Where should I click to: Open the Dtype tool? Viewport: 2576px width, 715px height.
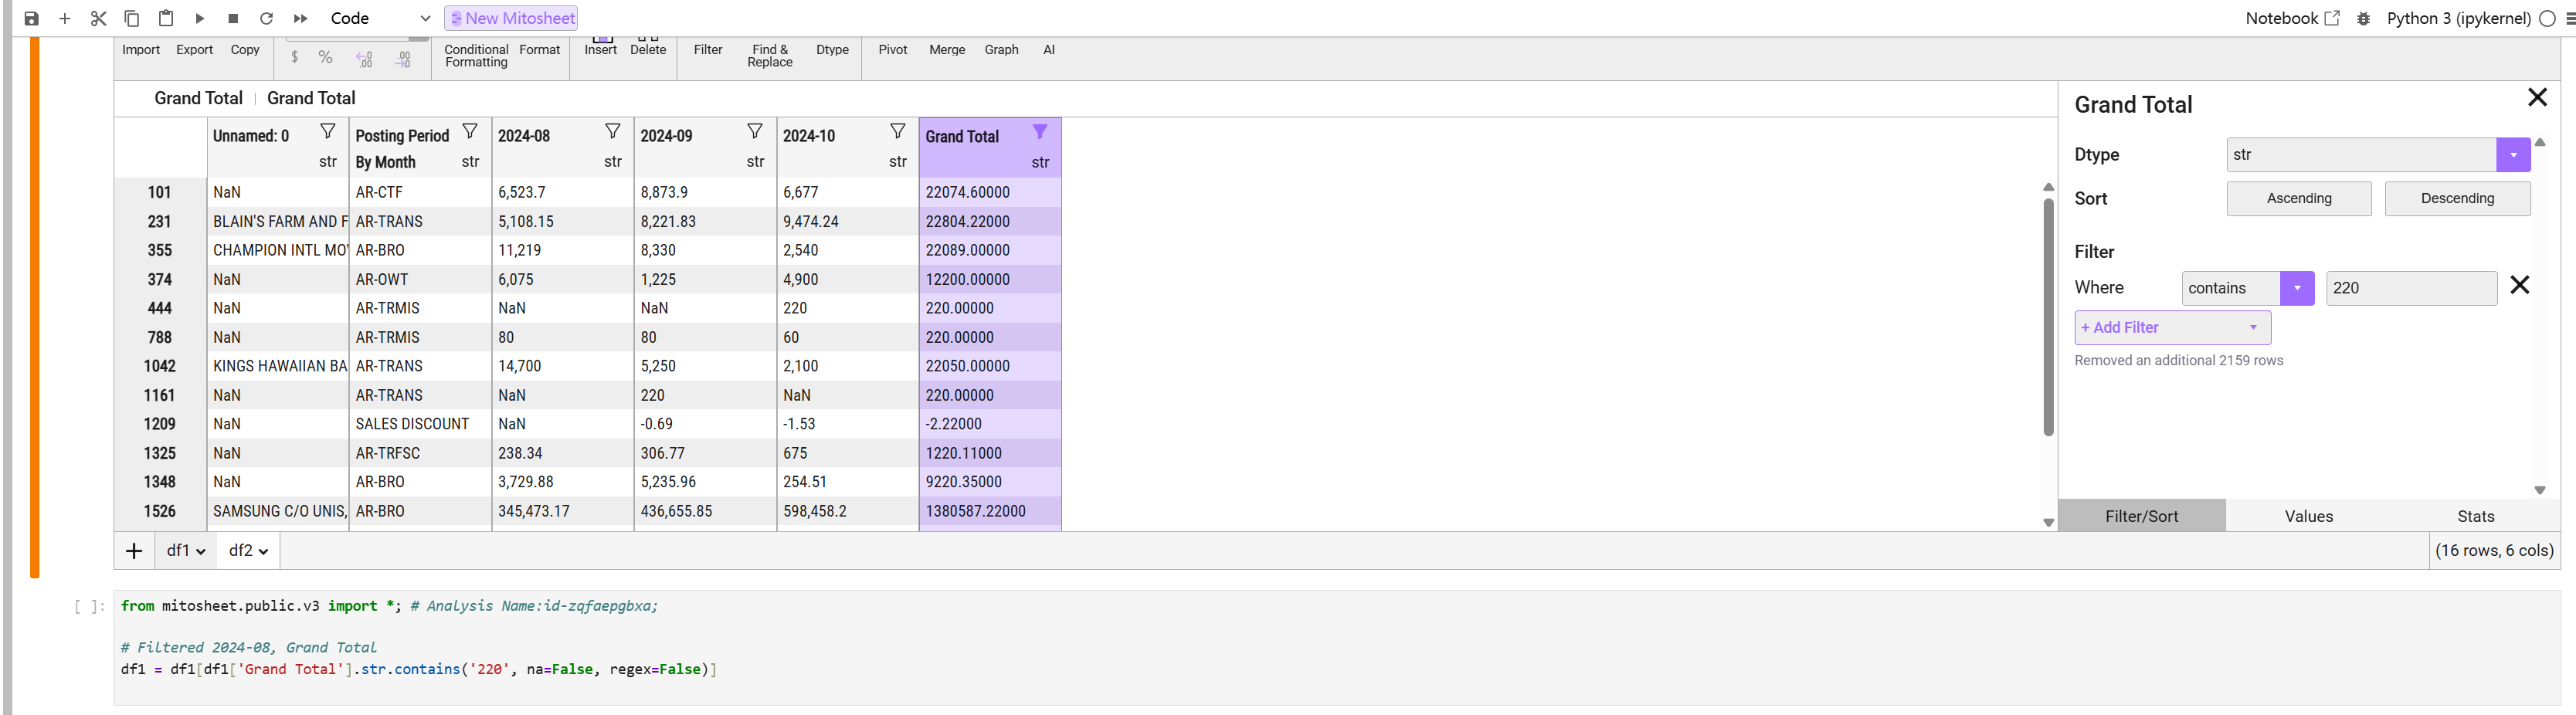point(832,50)
